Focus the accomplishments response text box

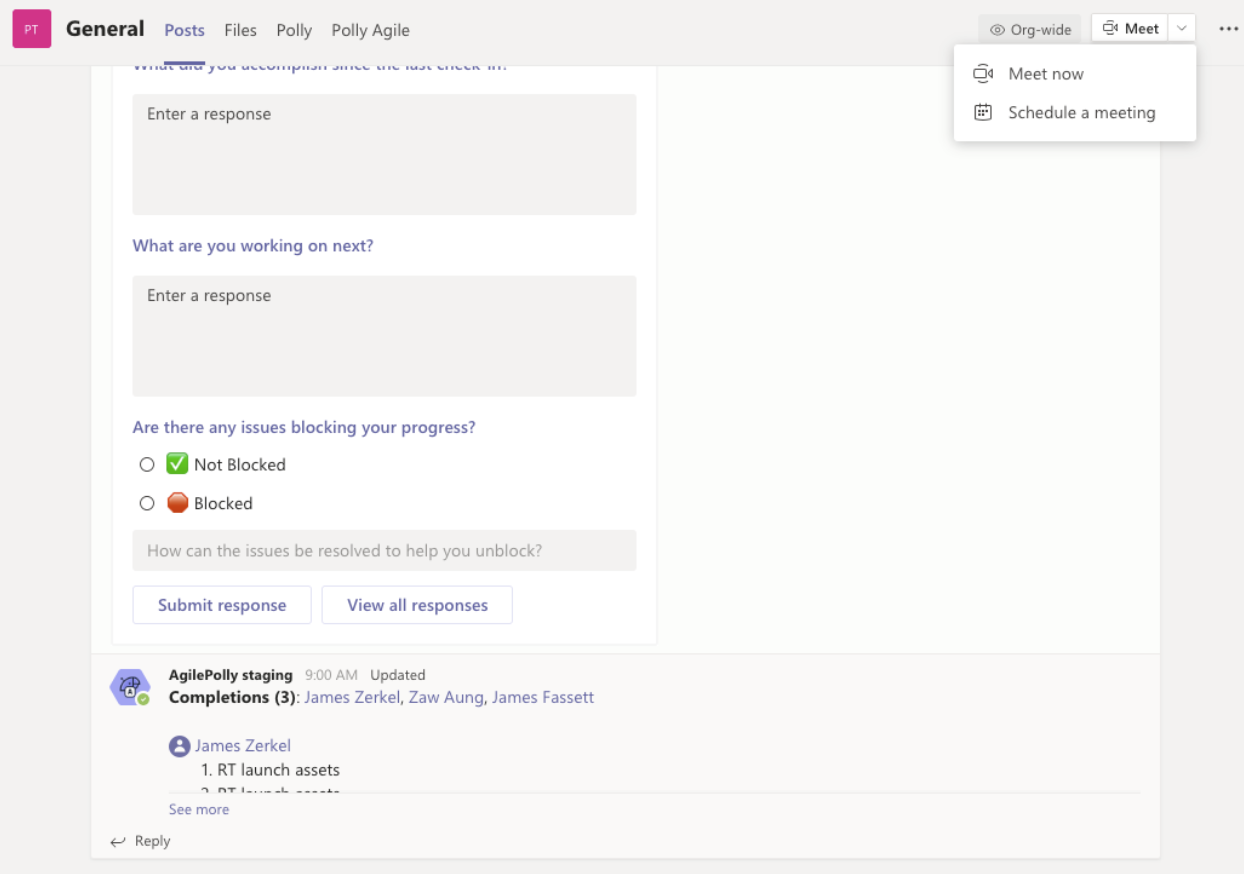384,155
